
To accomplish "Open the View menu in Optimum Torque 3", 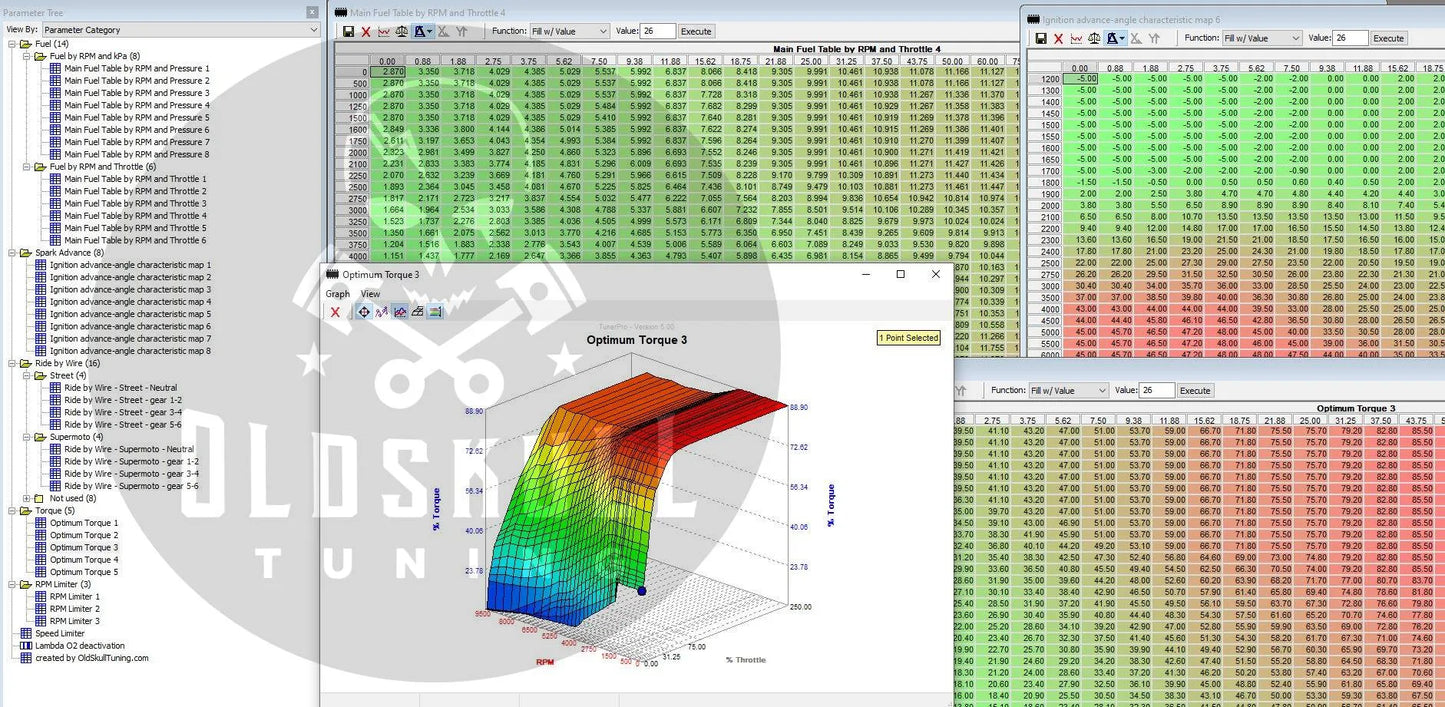I will [x=370, y=294].
